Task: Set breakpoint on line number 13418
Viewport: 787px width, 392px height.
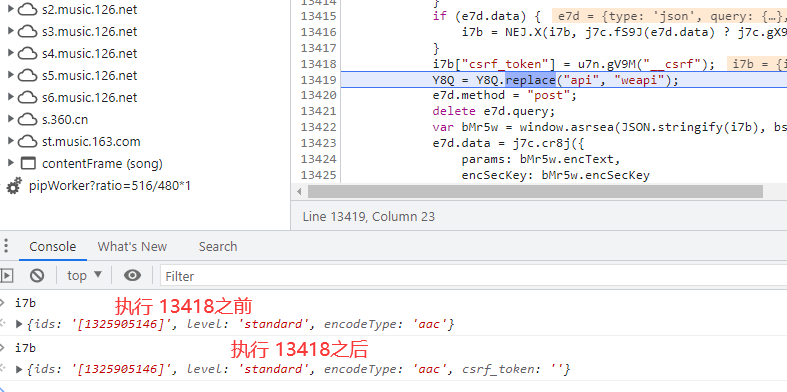Action: [x=319, y=64]
